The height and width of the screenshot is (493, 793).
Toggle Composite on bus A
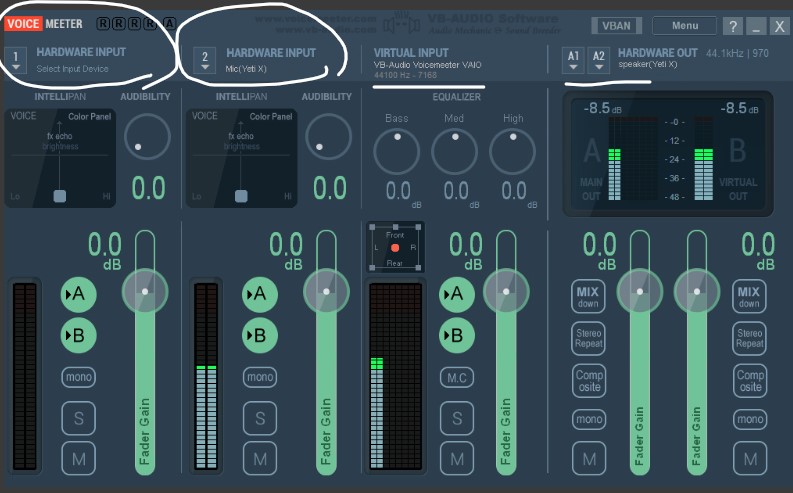pyautogui.click(x=589, y=380)
